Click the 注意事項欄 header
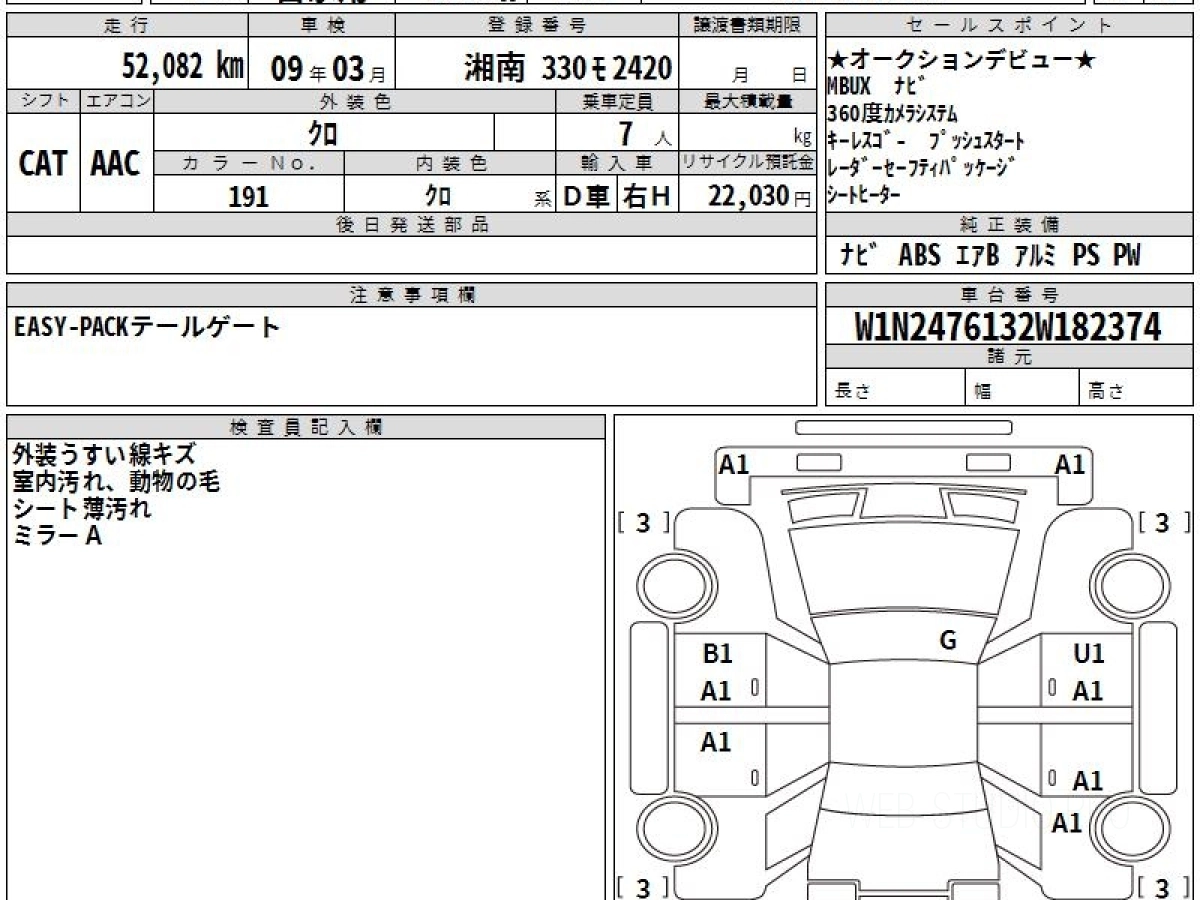This screenshot has width=1200, height=900. pos(411,295)
